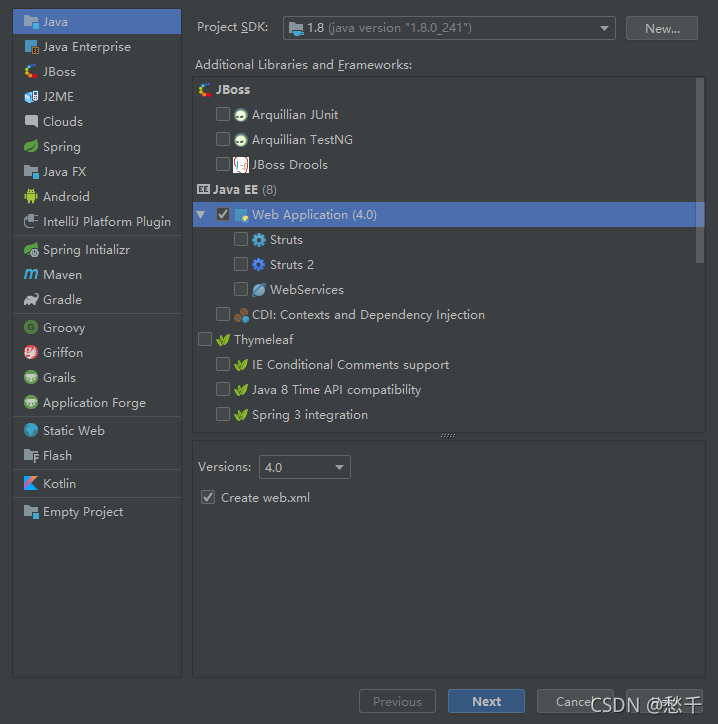
Task: Enable Arquillian TestNG checkbox
Action: pos(223,139)
